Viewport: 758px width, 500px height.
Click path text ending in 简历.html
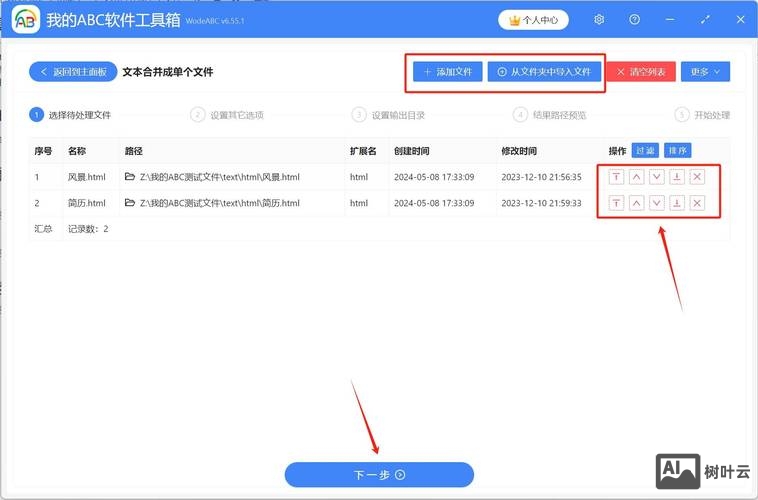point(220,203)
